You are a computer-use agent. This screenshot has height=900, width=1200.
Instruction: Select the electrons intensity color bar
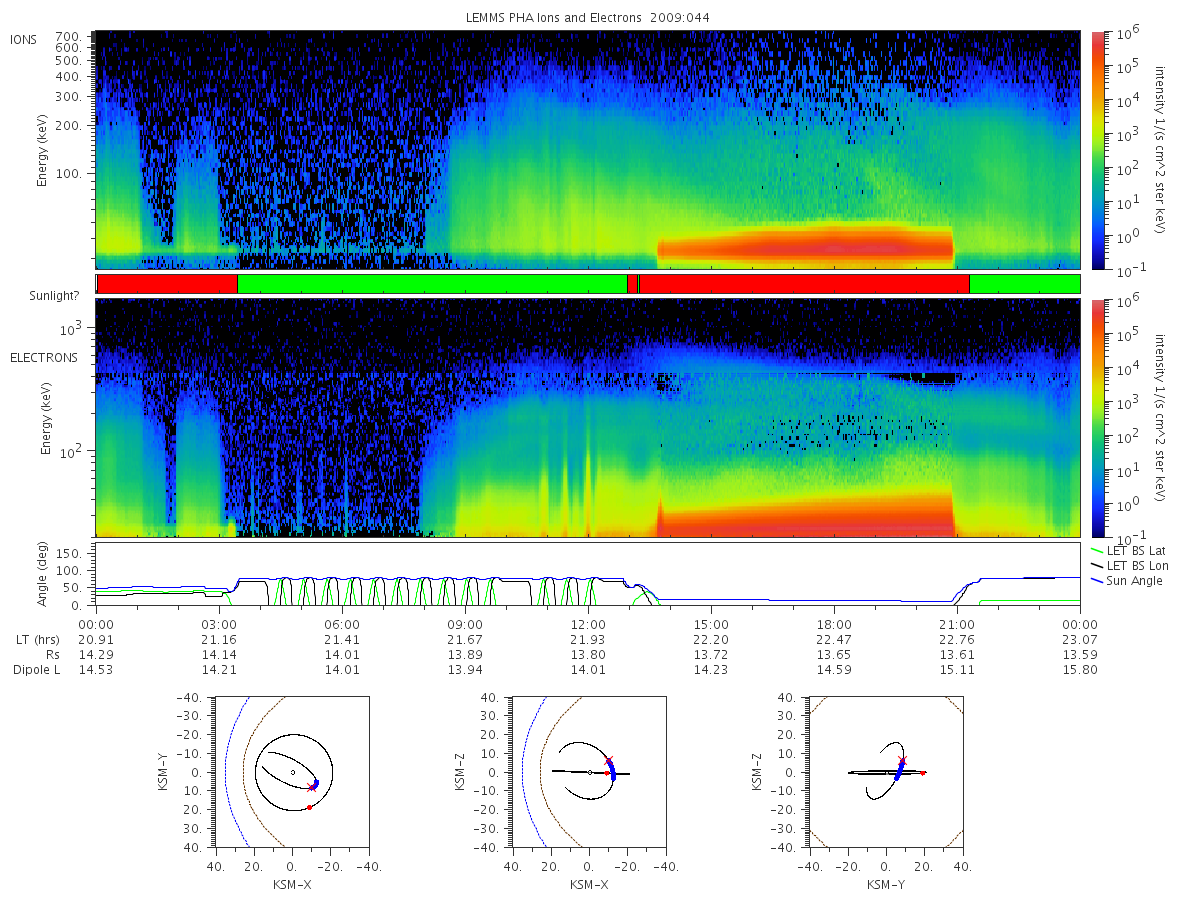pyautogui.click(x=1097, y=417)
